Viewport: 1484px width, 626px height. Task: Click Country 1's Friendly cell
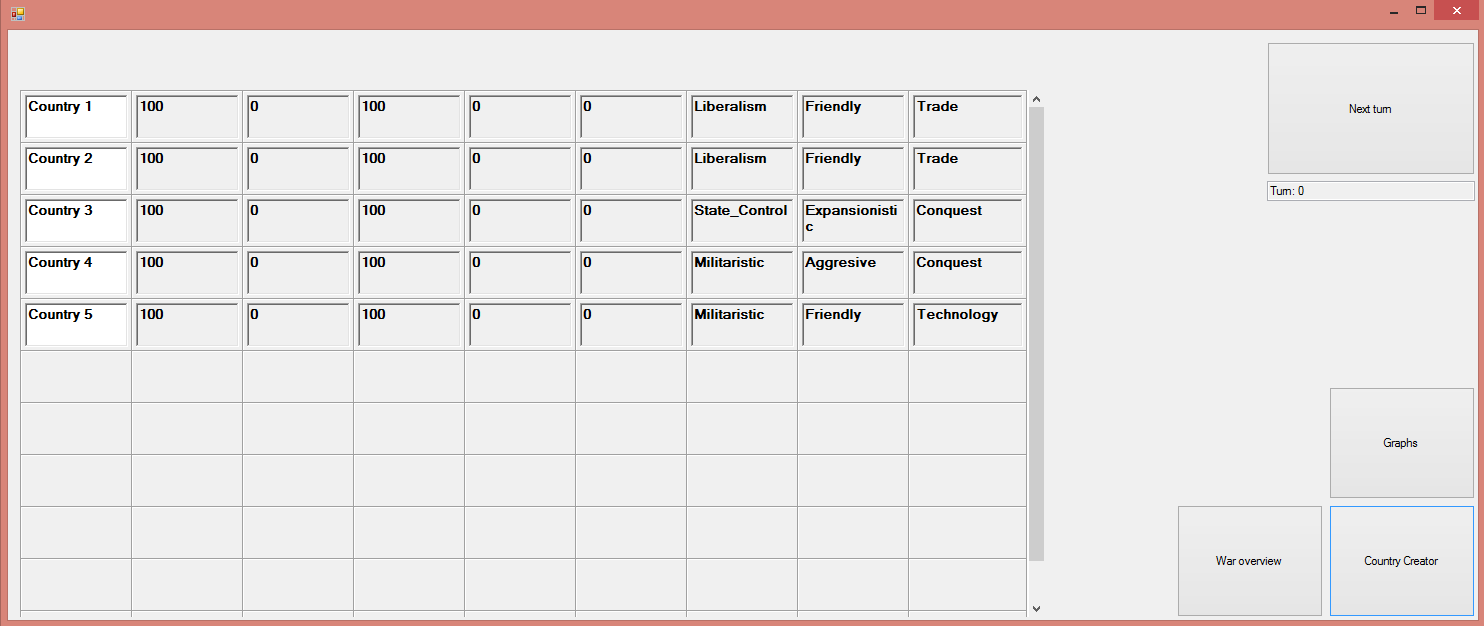coord(853,116)
